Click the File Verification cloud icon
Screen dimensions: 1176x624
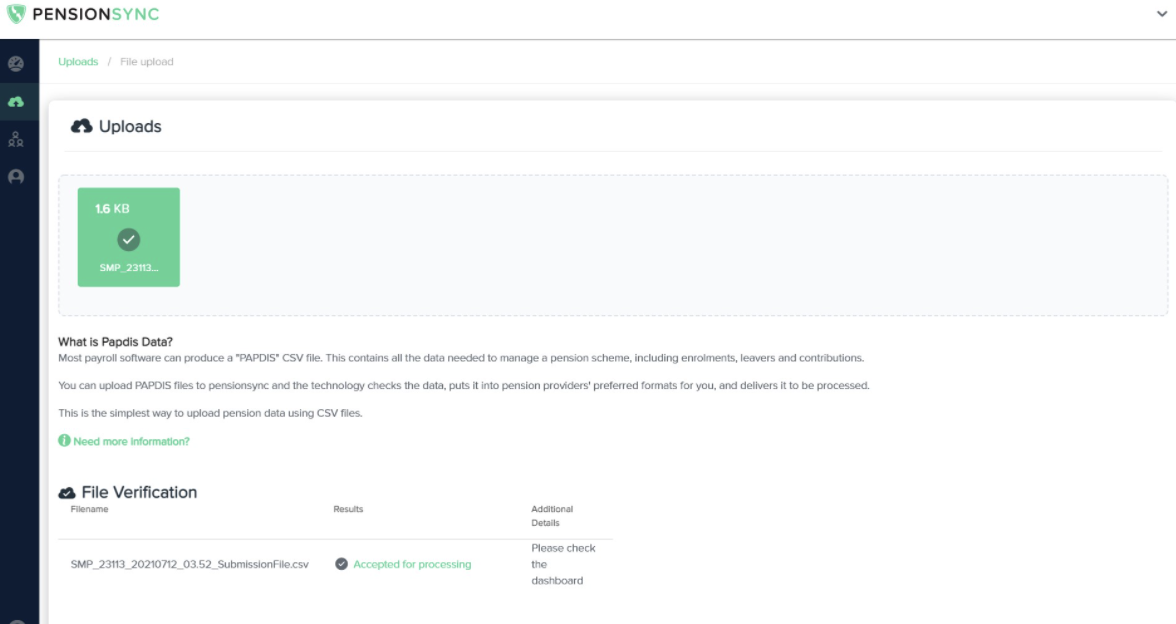point(68,491)
